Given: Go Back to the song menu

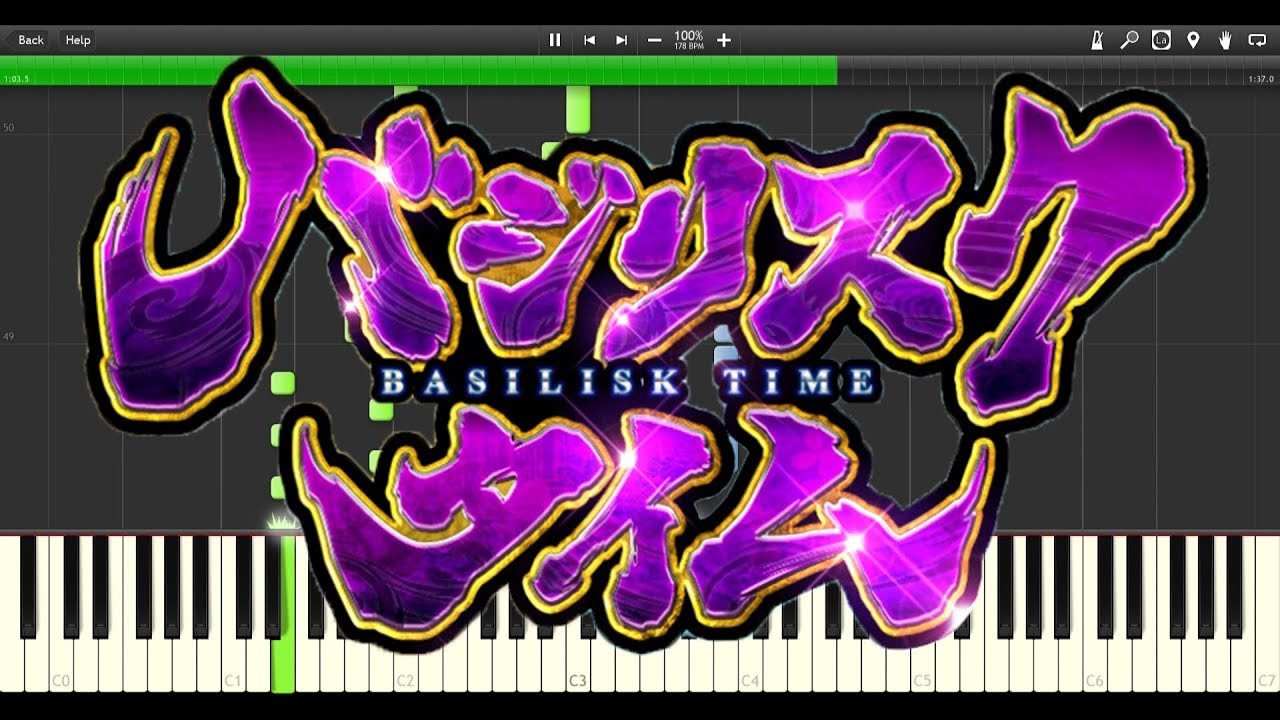Looking at the screenshot, I should click(25, 40).
